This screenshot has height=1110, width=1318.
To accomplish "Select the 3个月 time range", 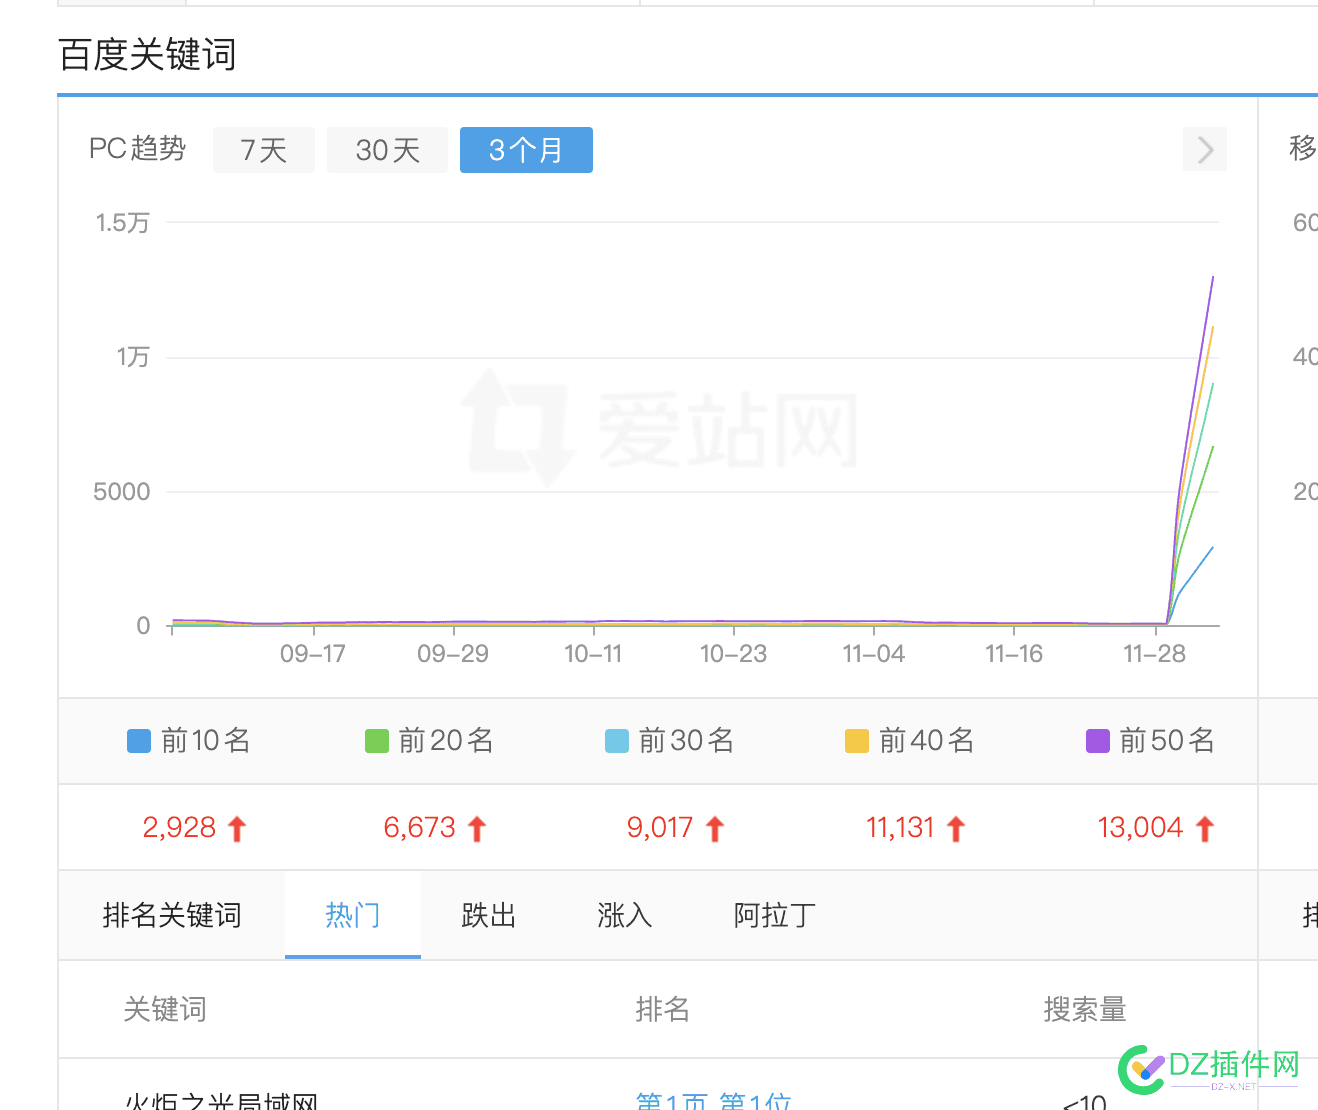I will 526,150.
